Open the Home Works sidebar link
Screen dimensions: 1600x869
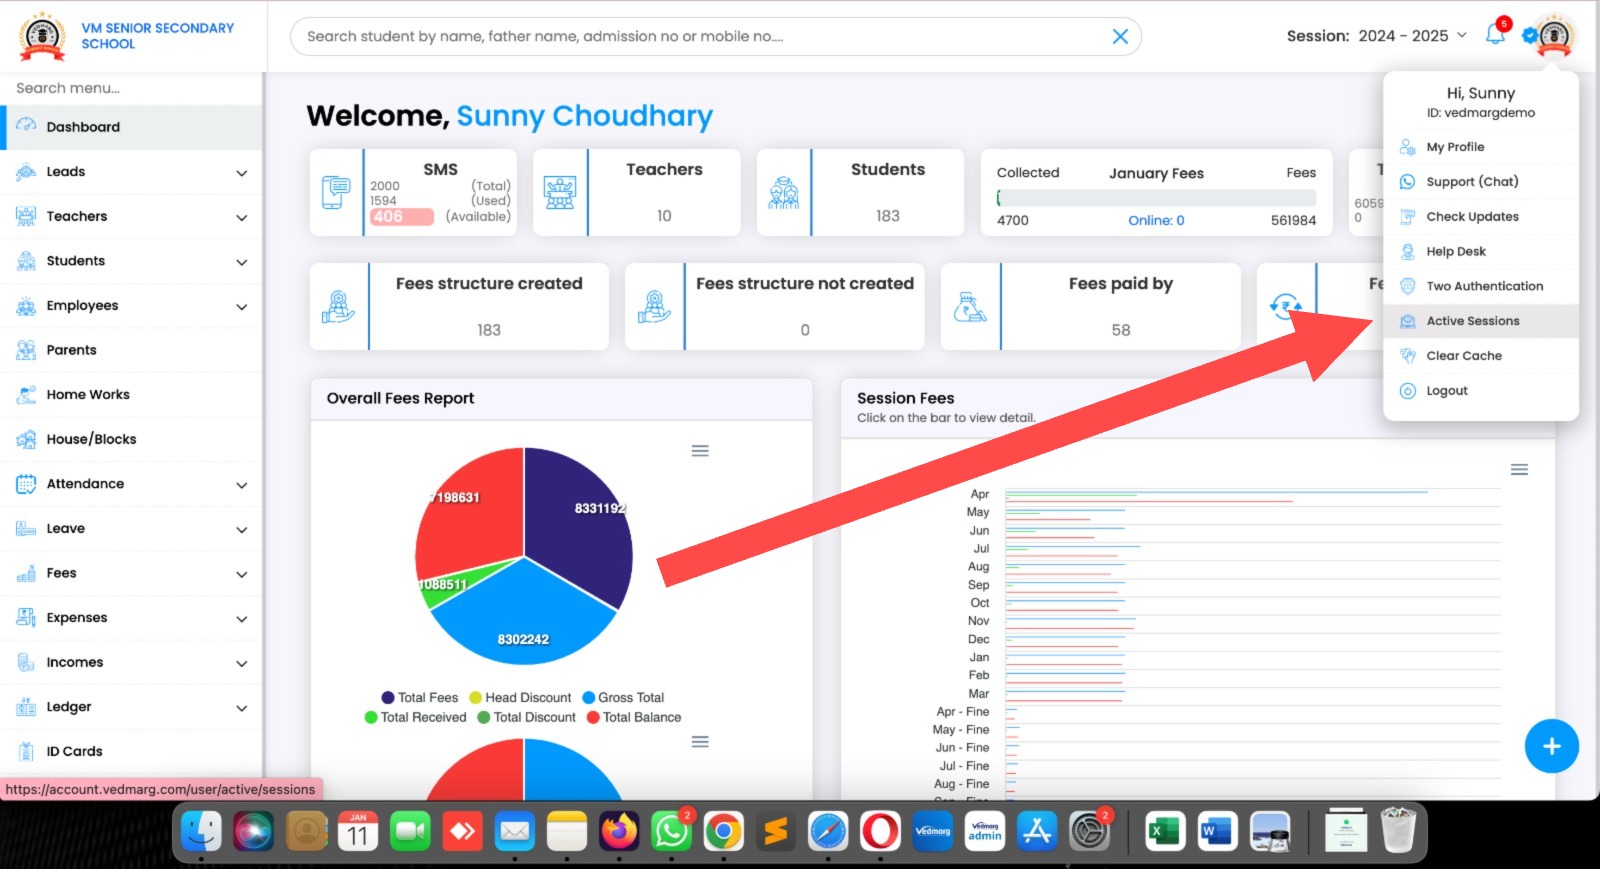pyautogui.click(x=131, y=394)
